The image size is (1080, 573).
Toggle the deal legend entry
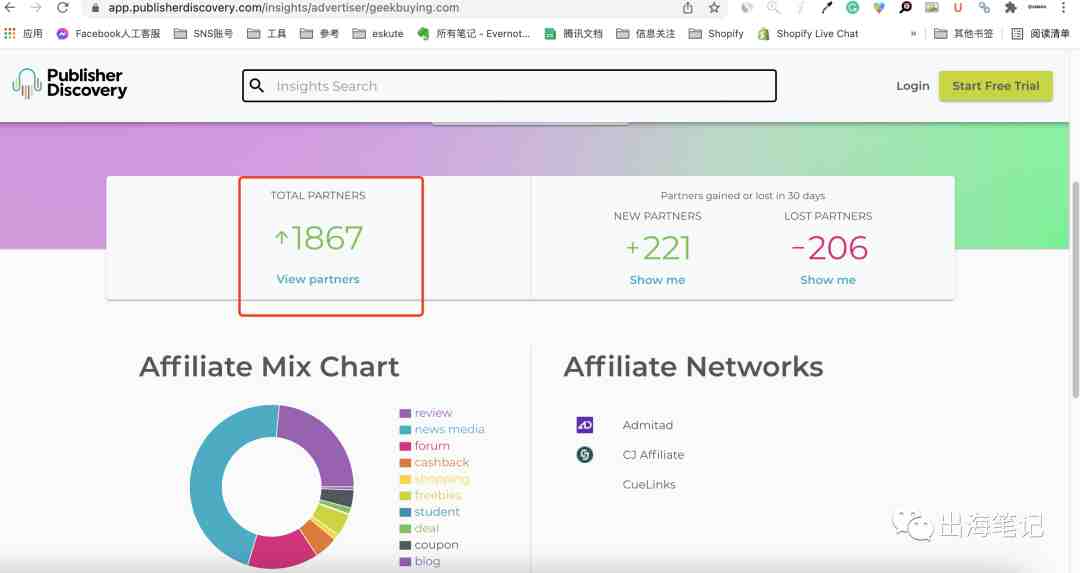(x=419, y=528)
